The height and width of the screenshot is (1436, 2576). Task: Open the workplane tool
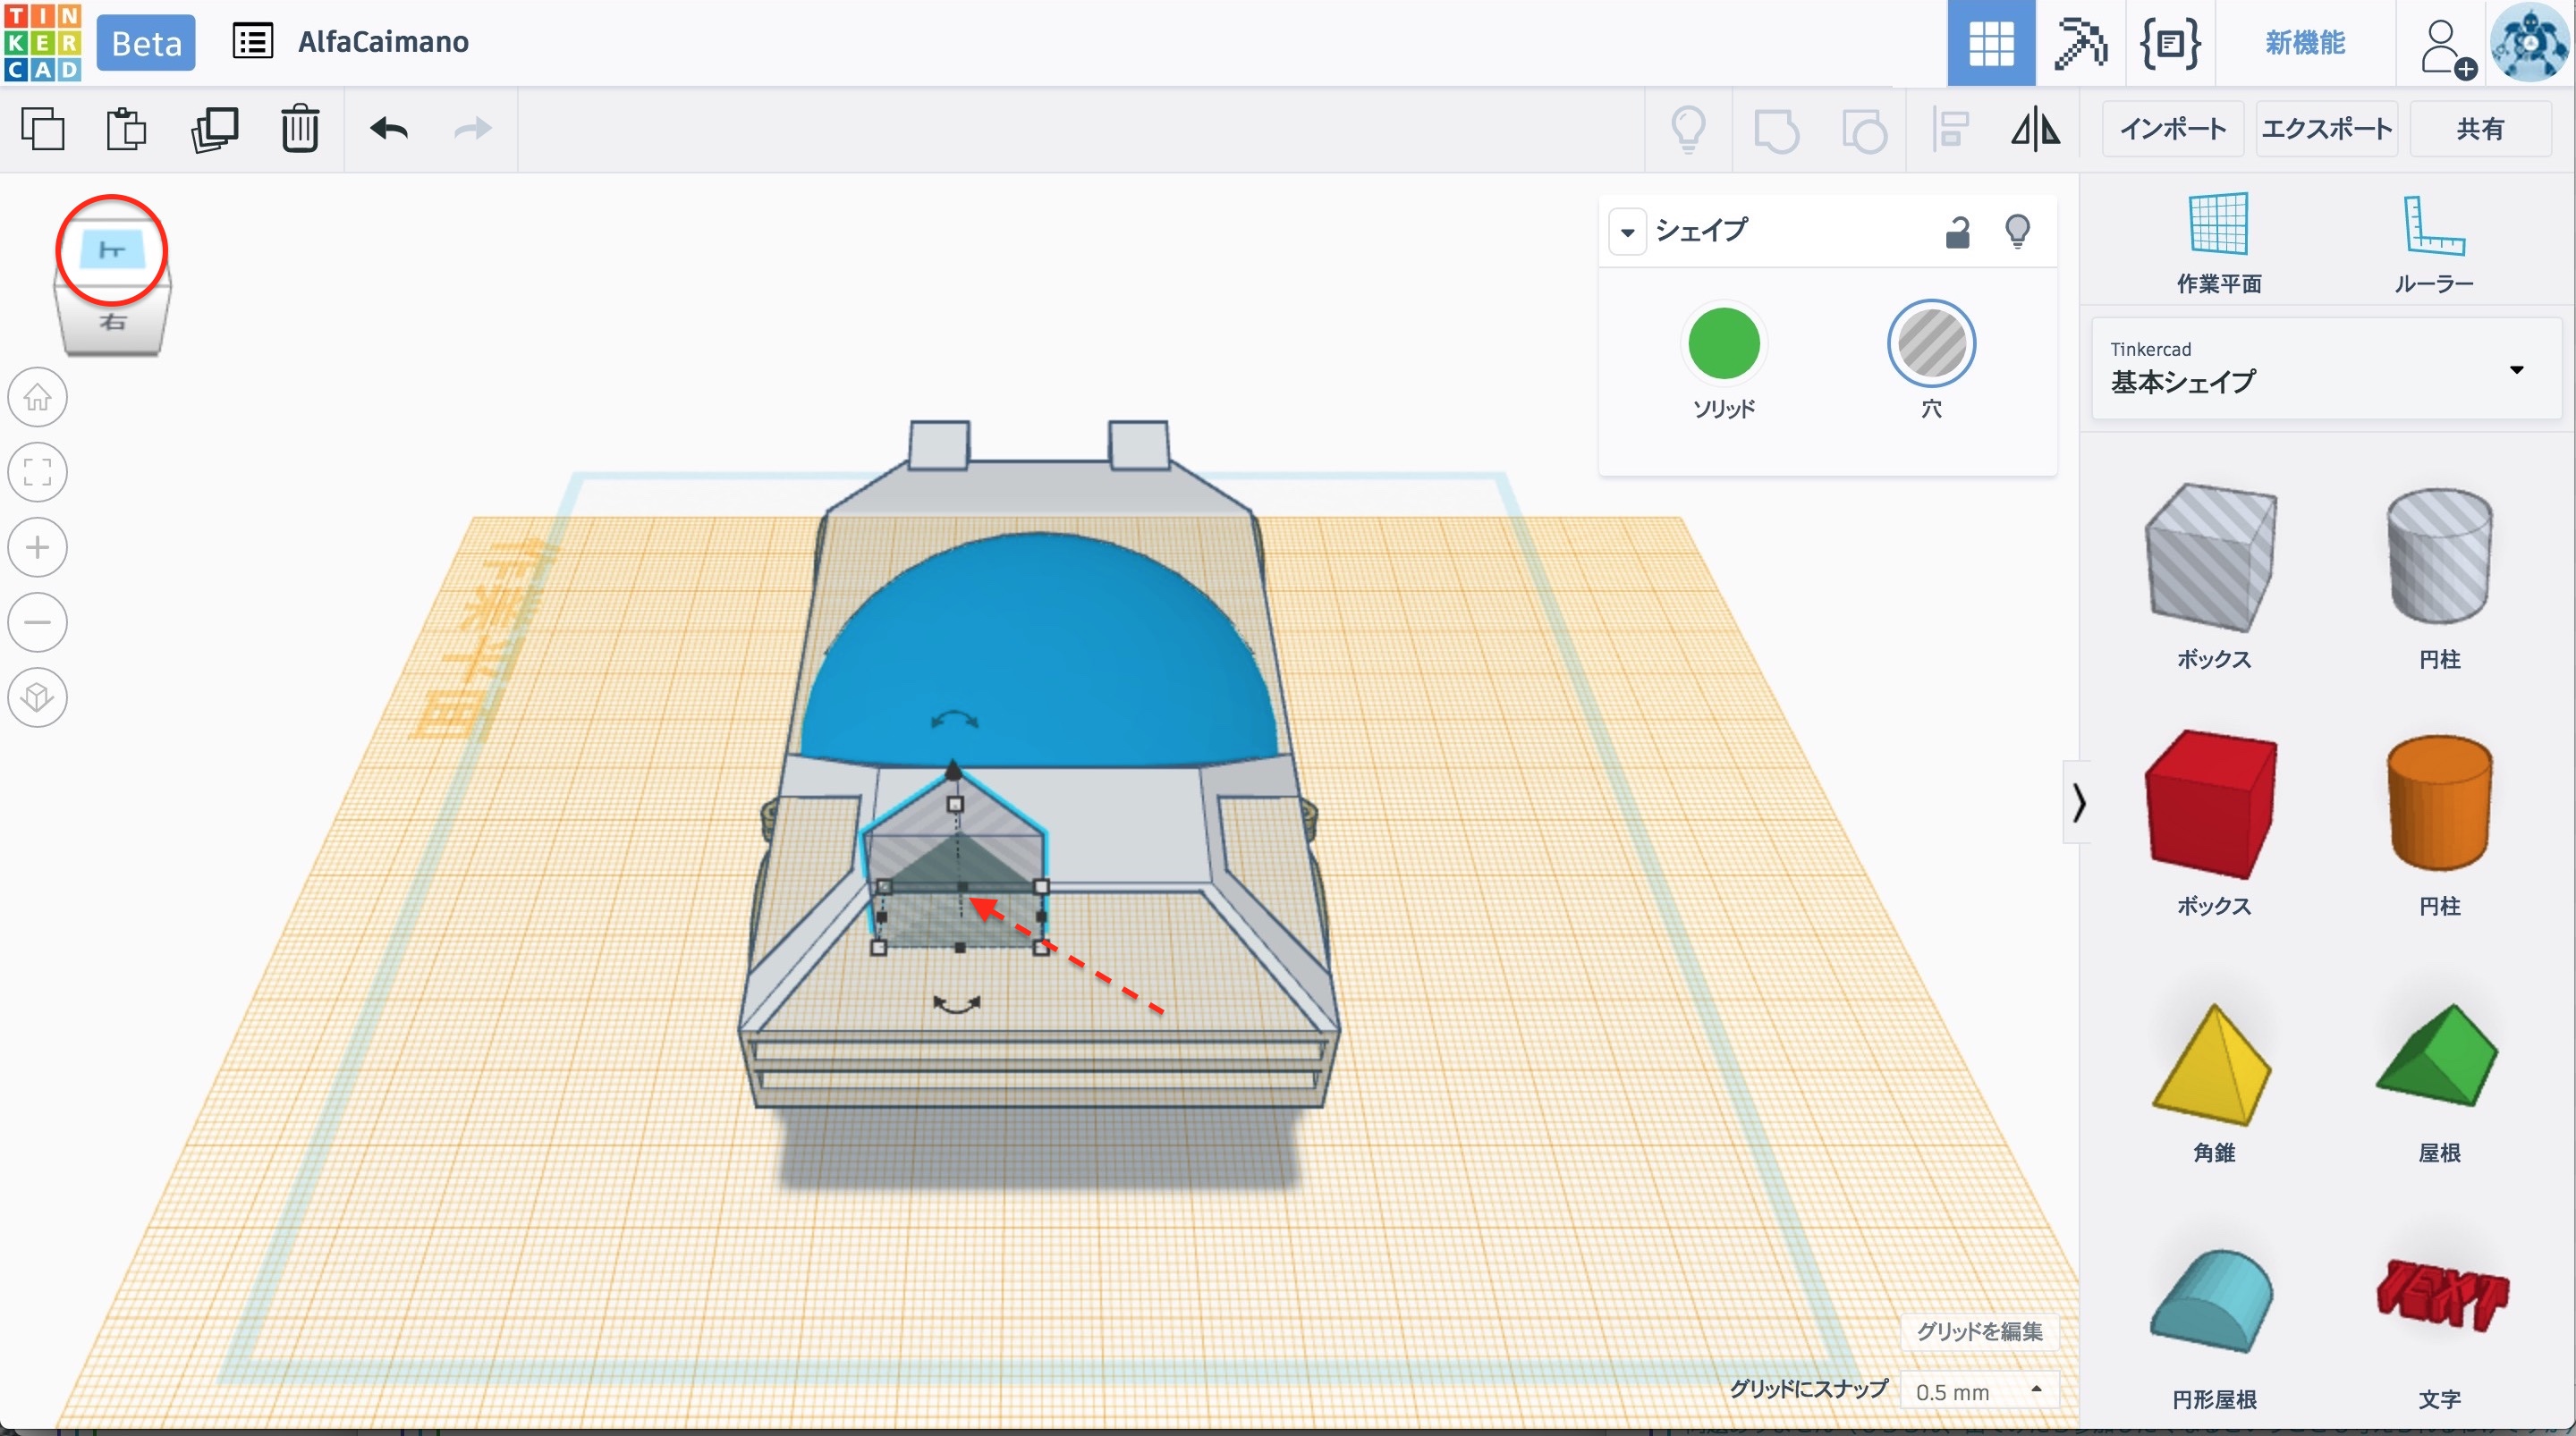[x=2218, y=243]
